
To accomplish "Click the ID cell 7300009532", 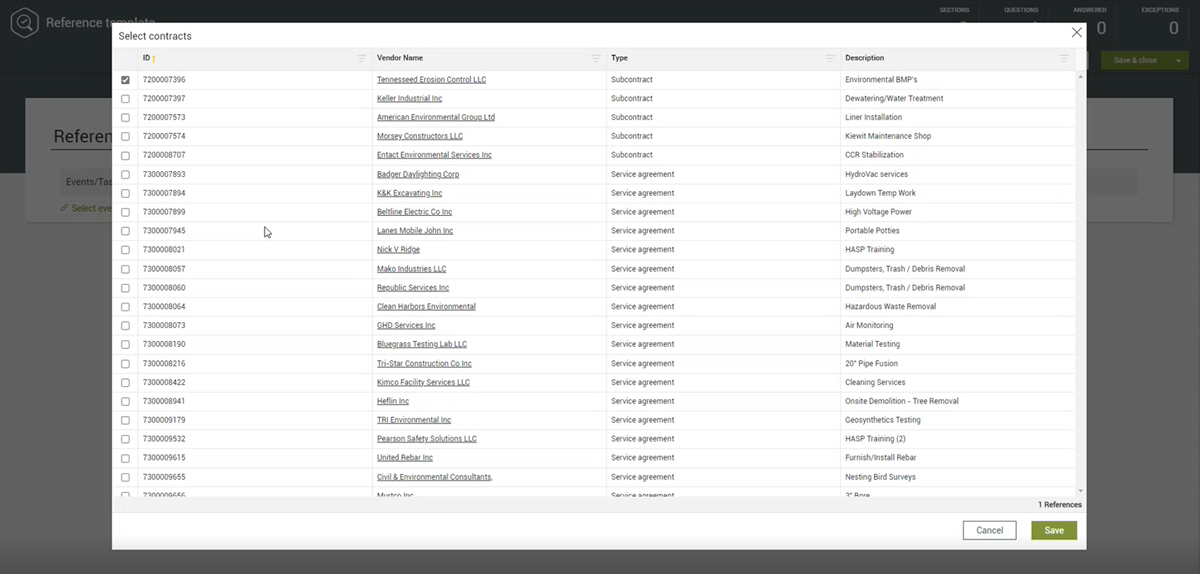I will coord(255,439).
